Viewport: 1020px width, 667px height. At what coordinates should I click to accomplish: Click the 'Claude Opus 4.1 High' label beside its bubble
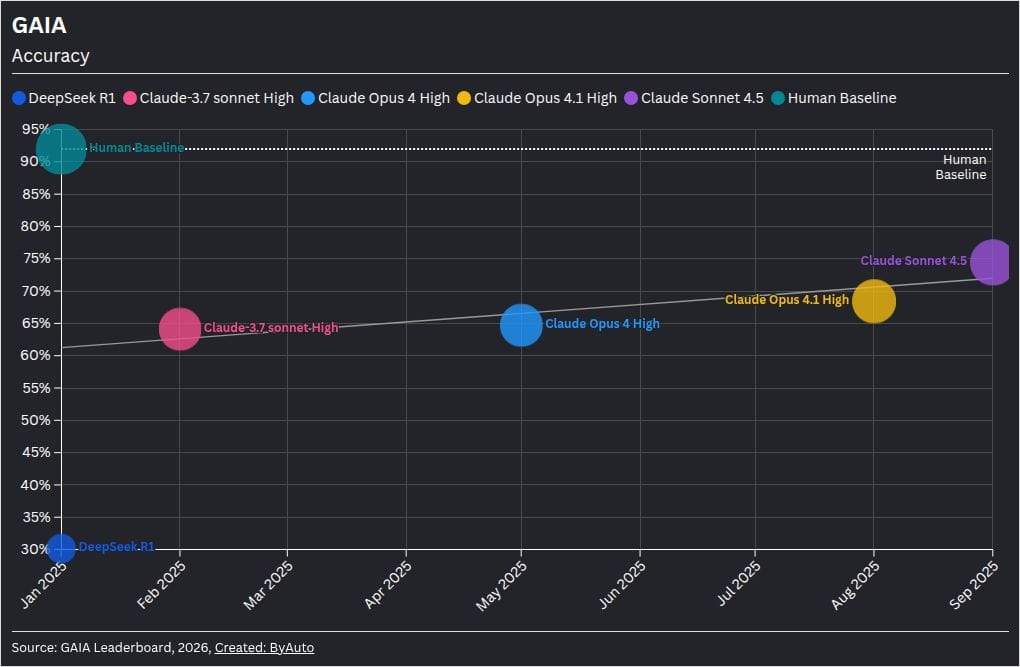(x=787, y=299)
